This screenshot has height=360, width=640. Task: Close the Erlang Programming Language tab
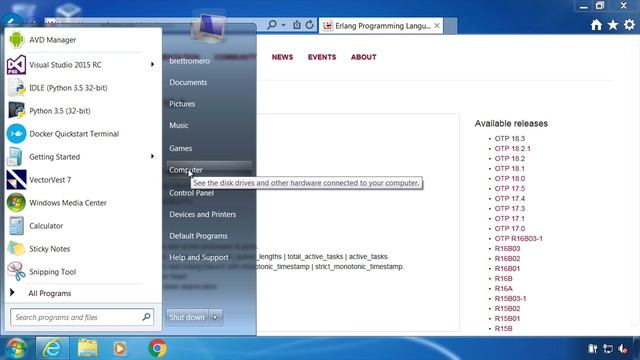pos(437,26)
